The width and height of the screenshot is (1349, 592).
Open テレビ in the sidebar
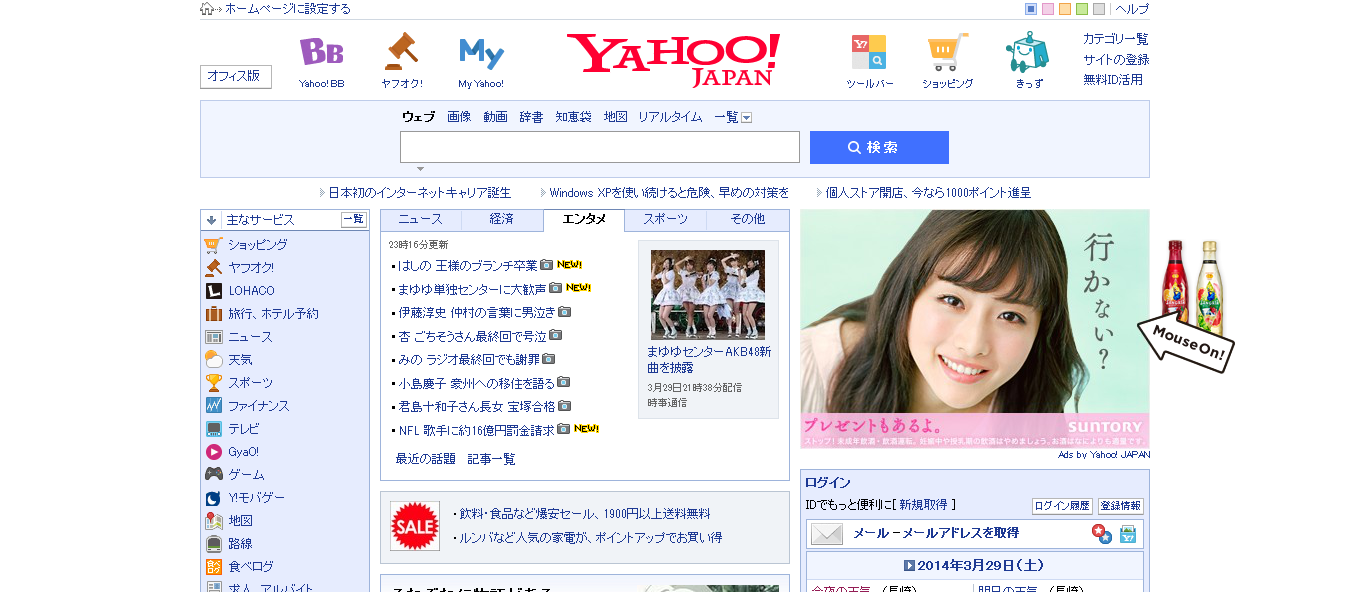pos(243,428)
